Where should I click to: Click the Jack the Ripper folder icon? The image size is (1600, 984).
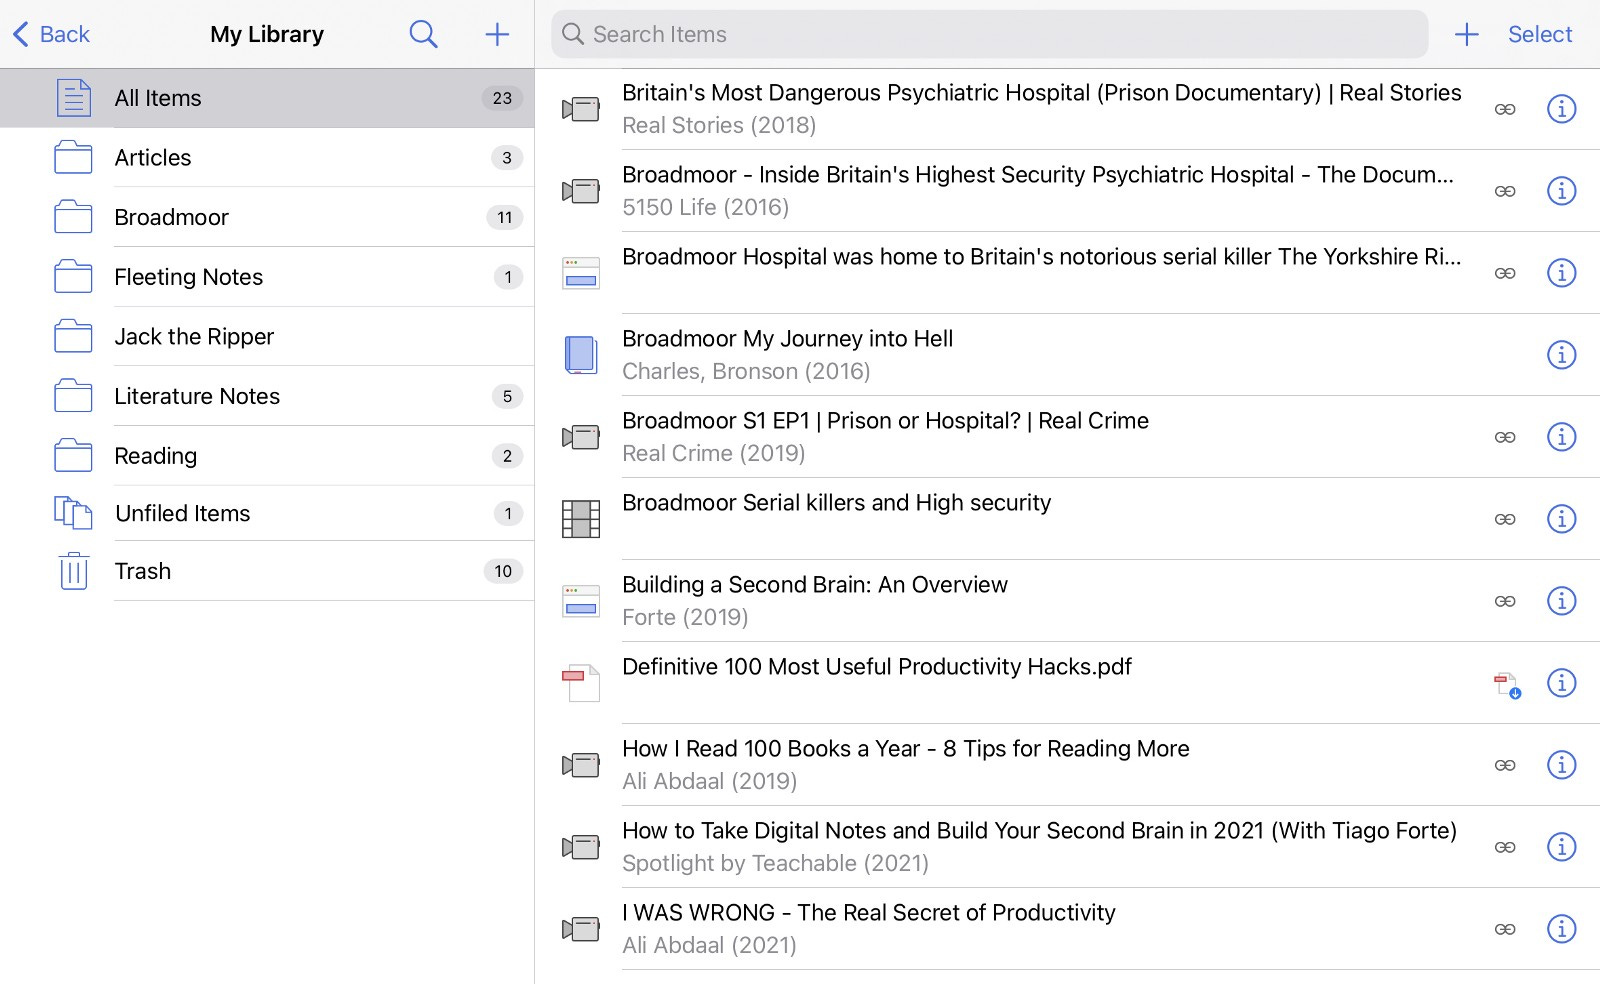73,336
